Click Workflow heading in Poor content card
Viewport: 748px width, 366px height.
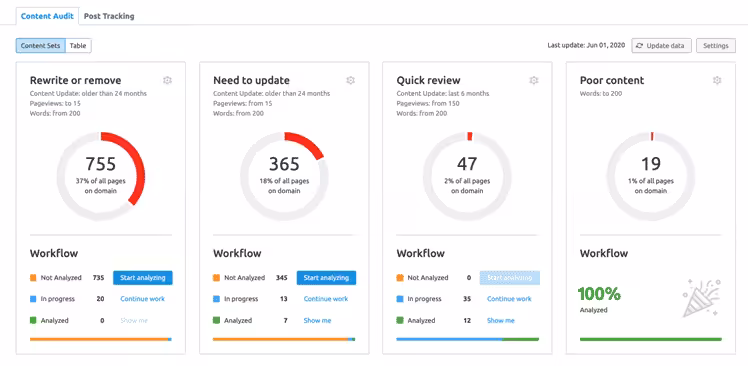tap(604, 253)
